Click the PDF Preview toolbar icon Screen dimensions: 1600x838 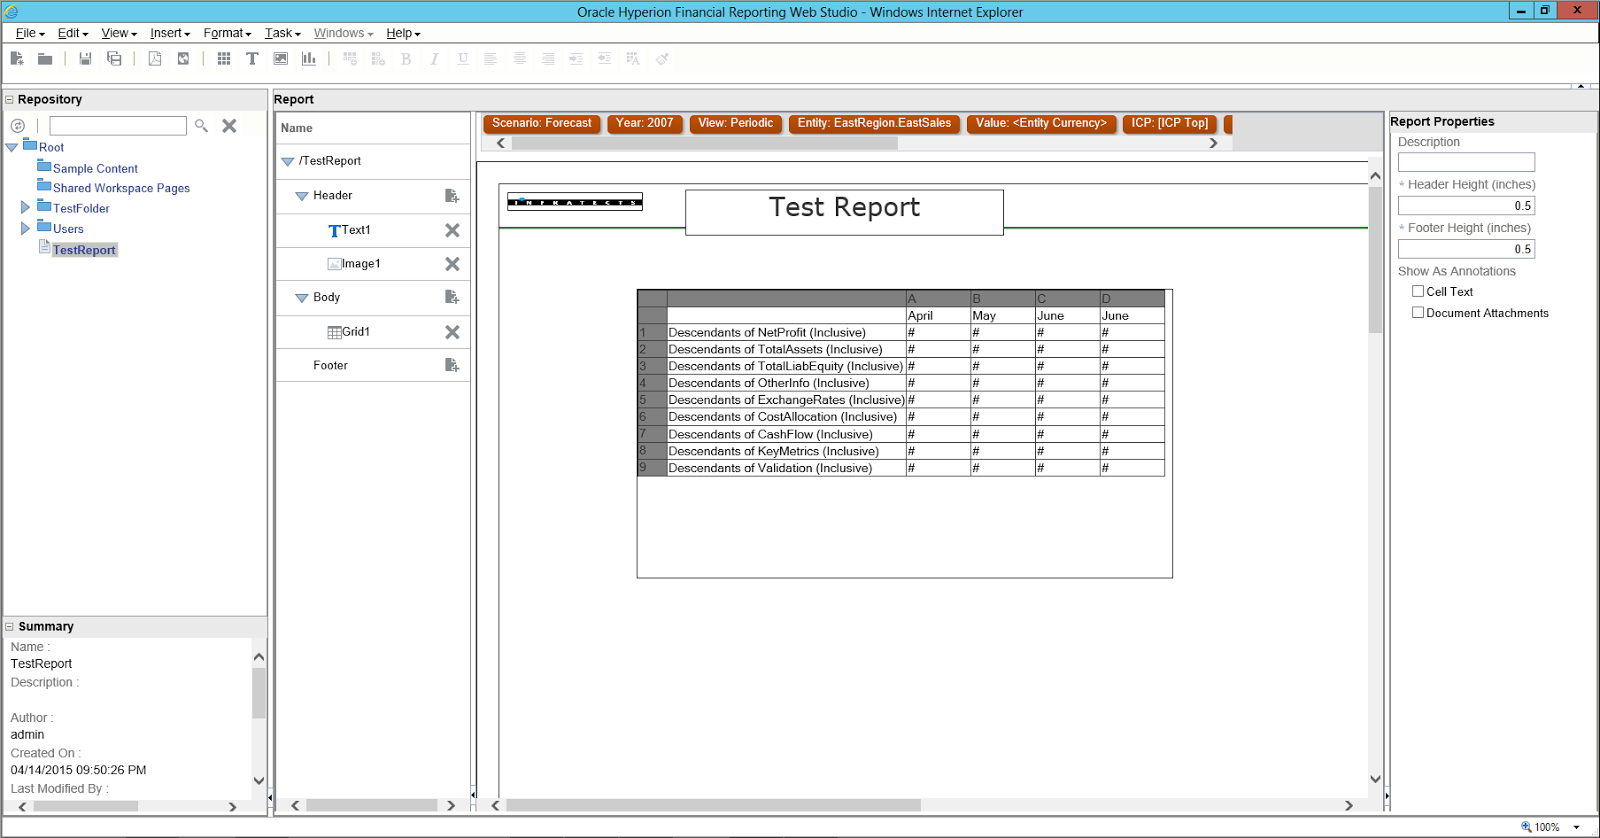pyautogui.click(x=155, y=59)
